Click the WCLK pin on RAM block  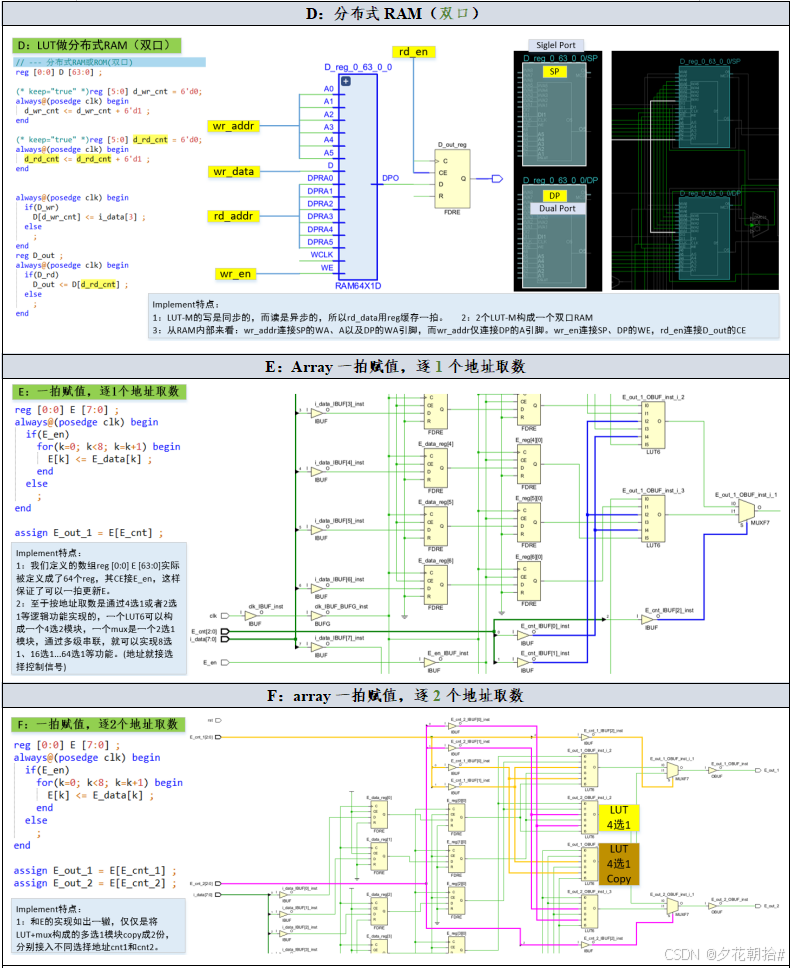[x=322, y=254]
